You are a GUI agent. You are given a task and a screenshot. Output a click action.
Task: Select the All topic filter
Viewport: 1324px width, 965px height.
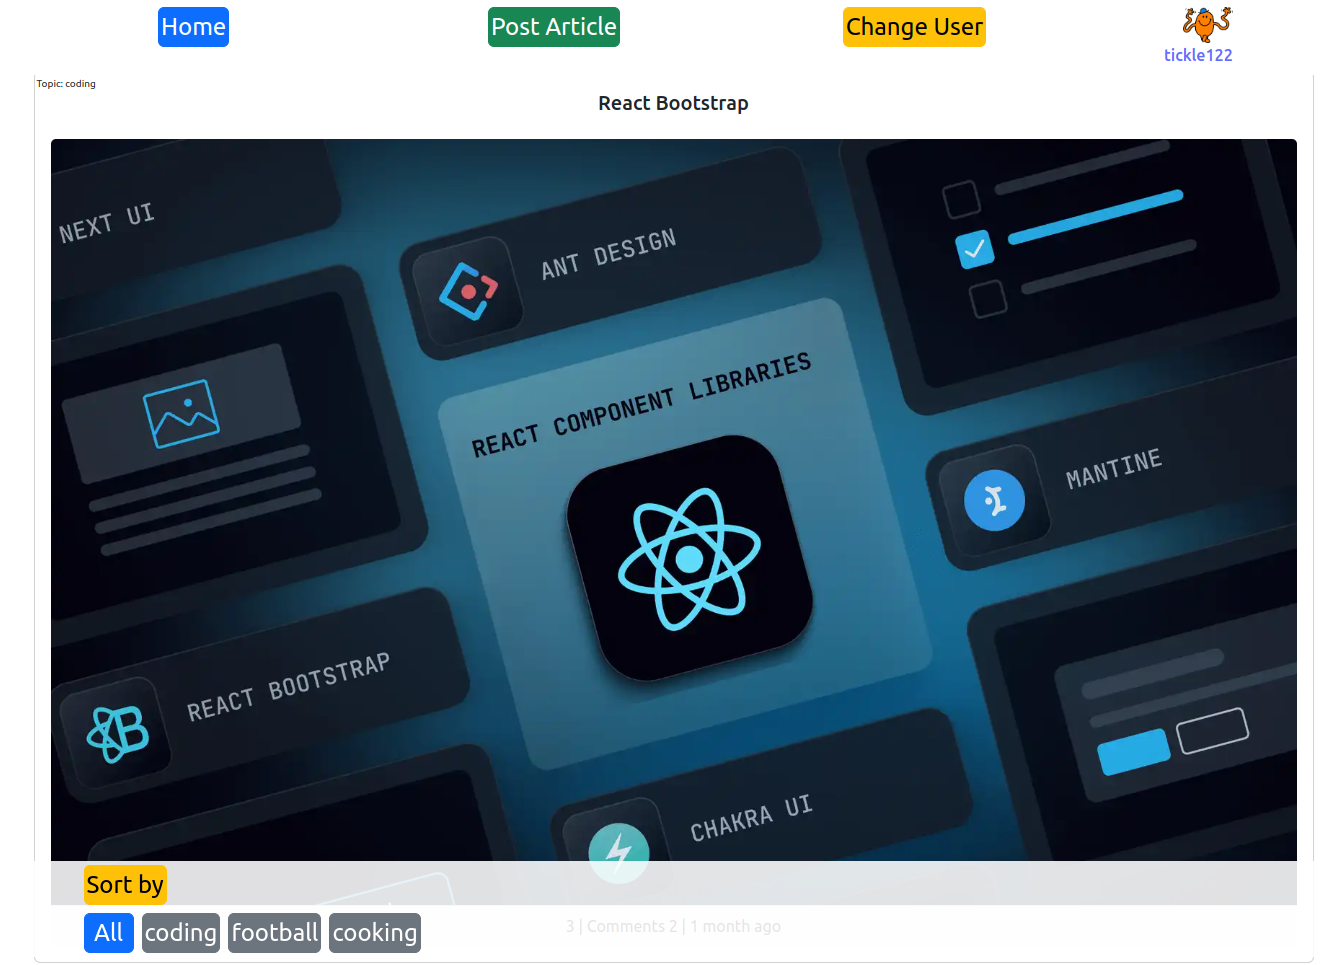click(109, 933)
